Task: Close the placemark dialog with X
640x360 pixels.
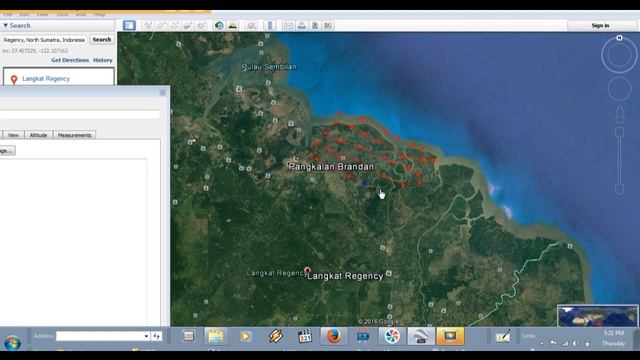Action: [x=163, y=93]
